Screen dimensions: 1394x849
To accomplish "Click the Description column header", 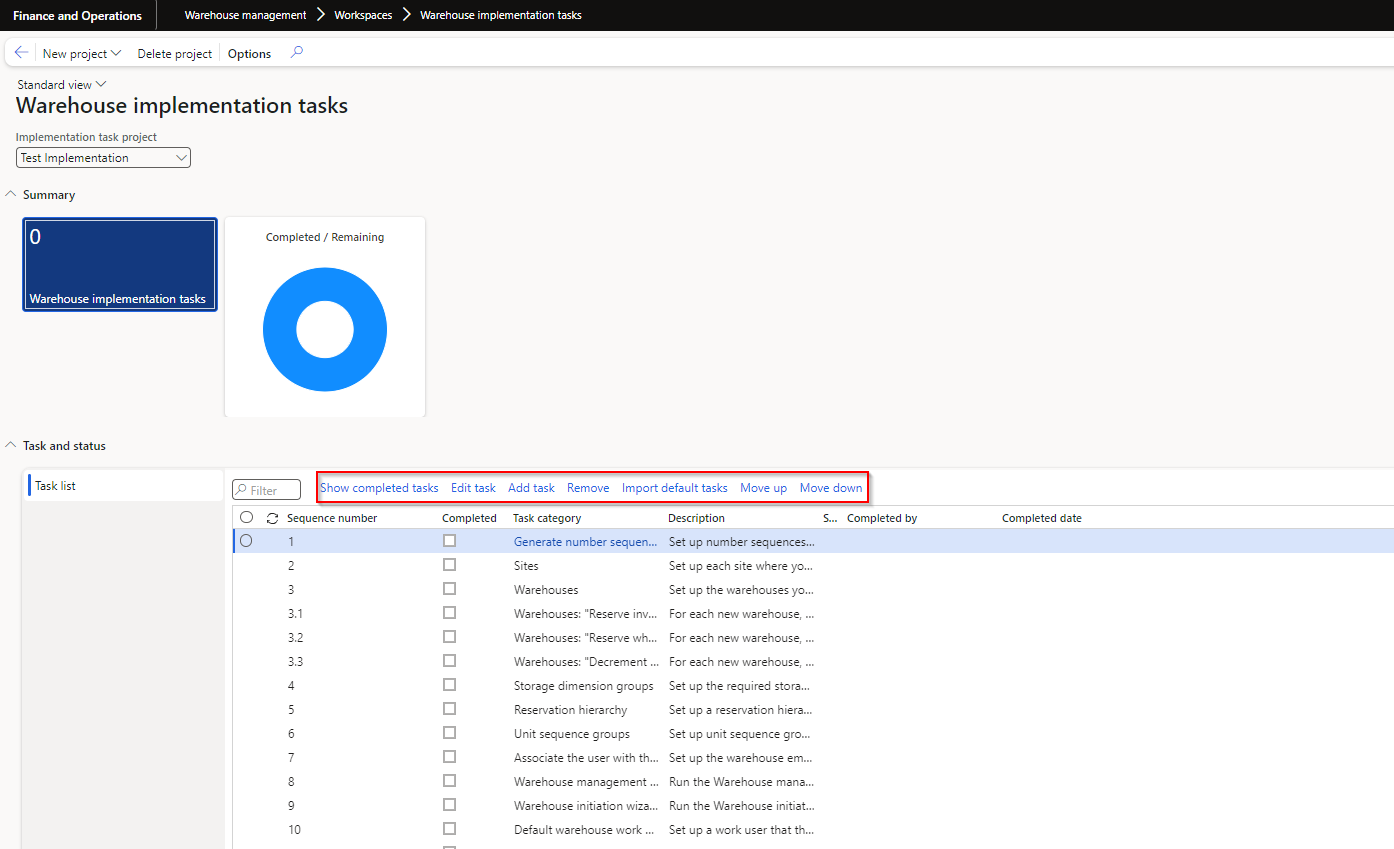I will coord(696,518).
